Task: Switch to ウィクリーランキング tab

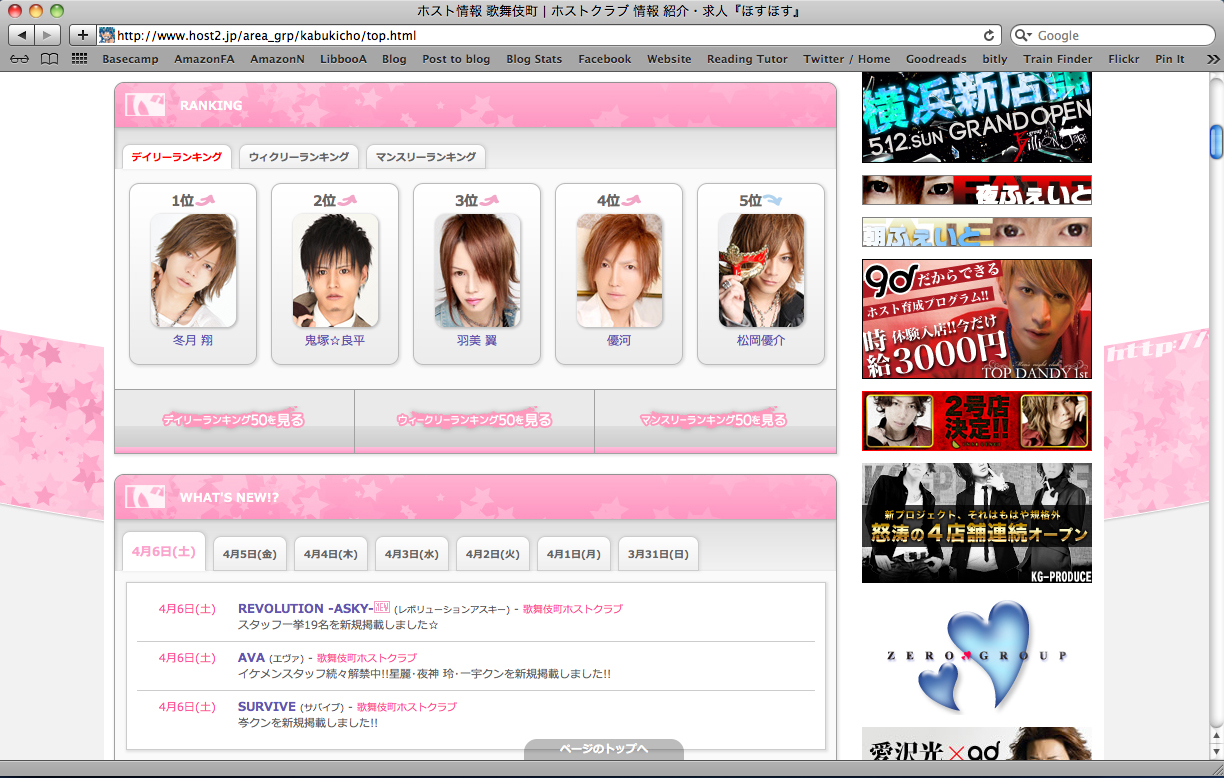Action: pyautogui.click(x=298, y=157)
